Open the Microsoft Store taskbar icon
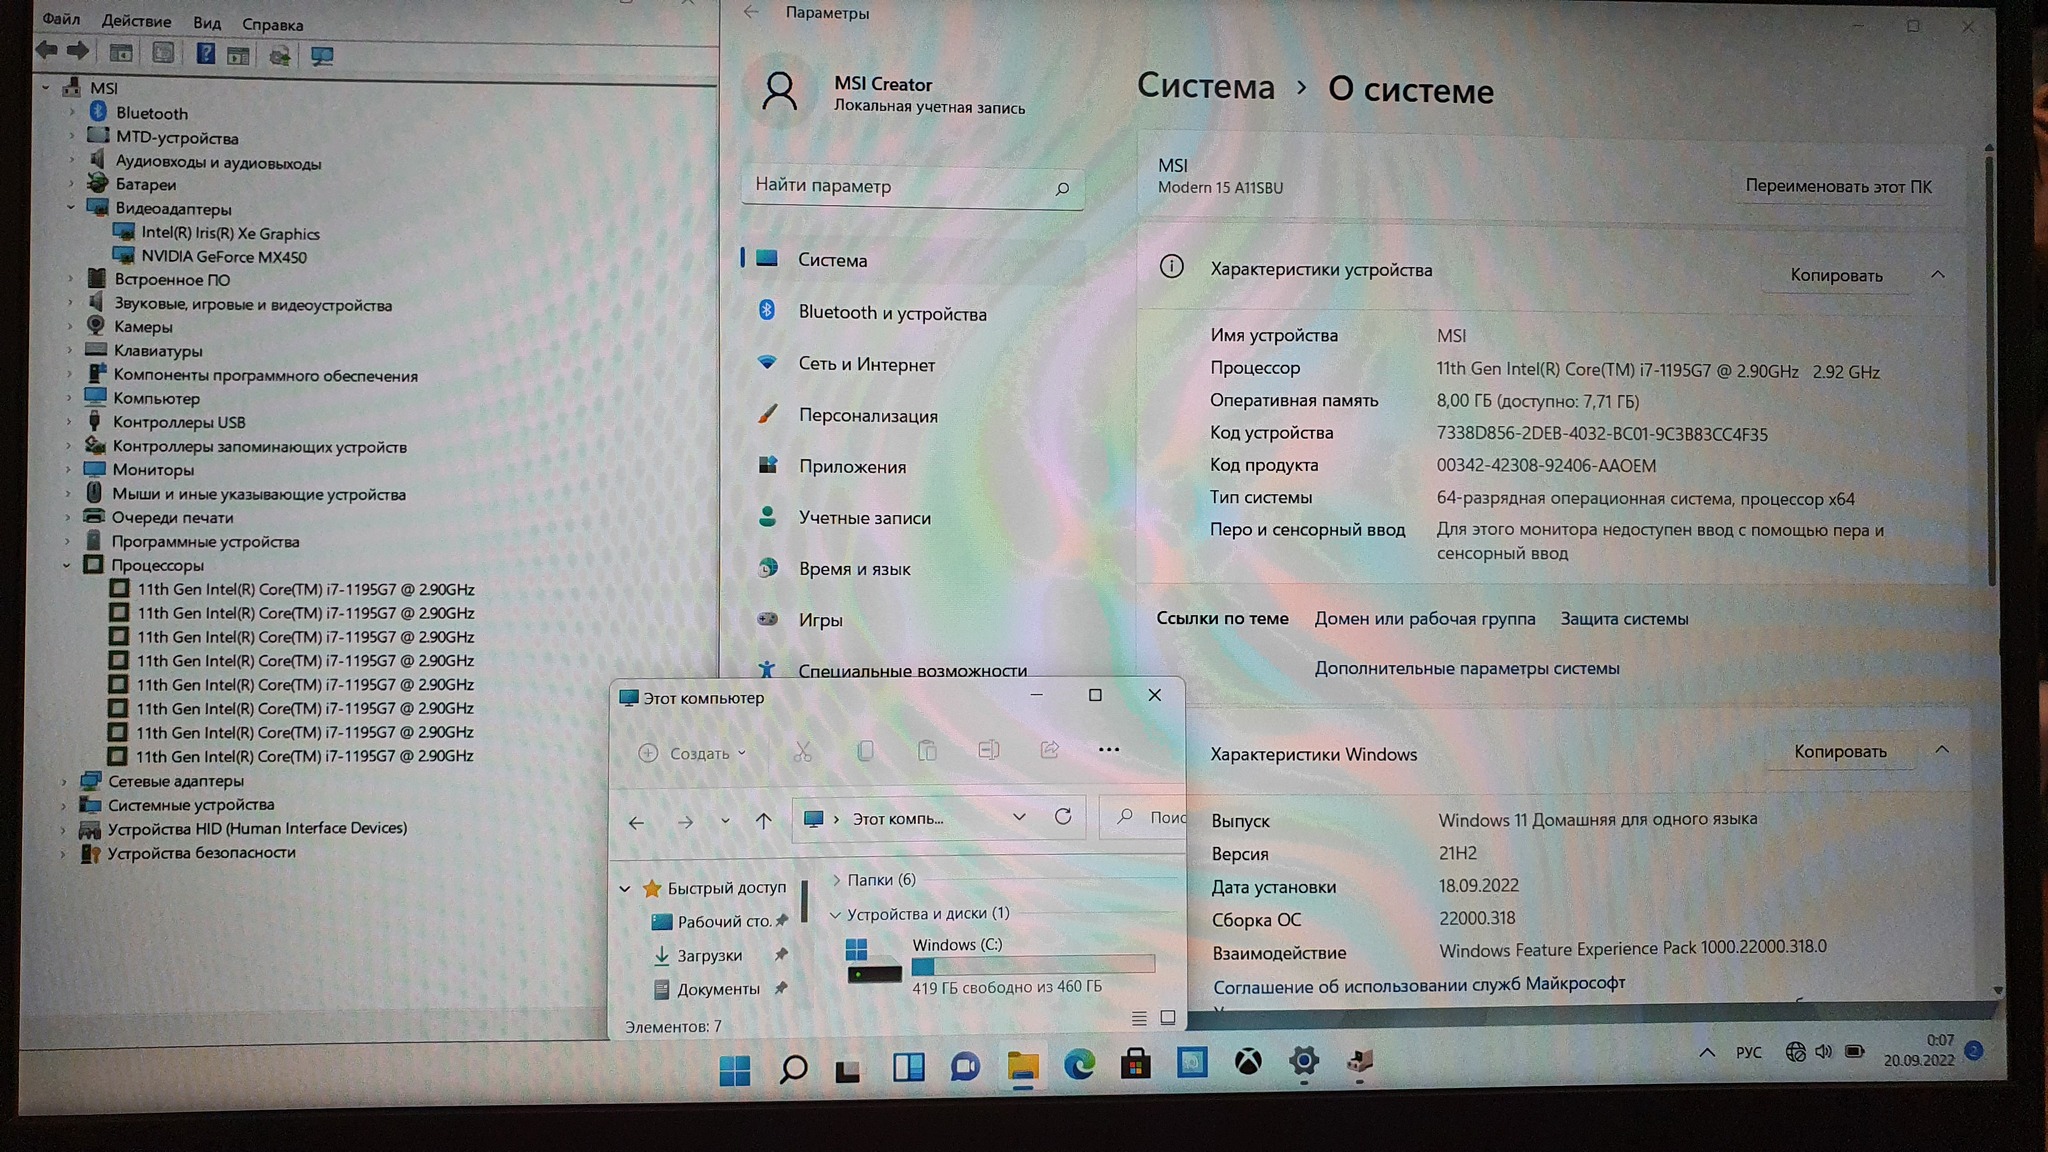Image resolution: width=2048 pixels, height=1152 pixels. (1135, 1064)
